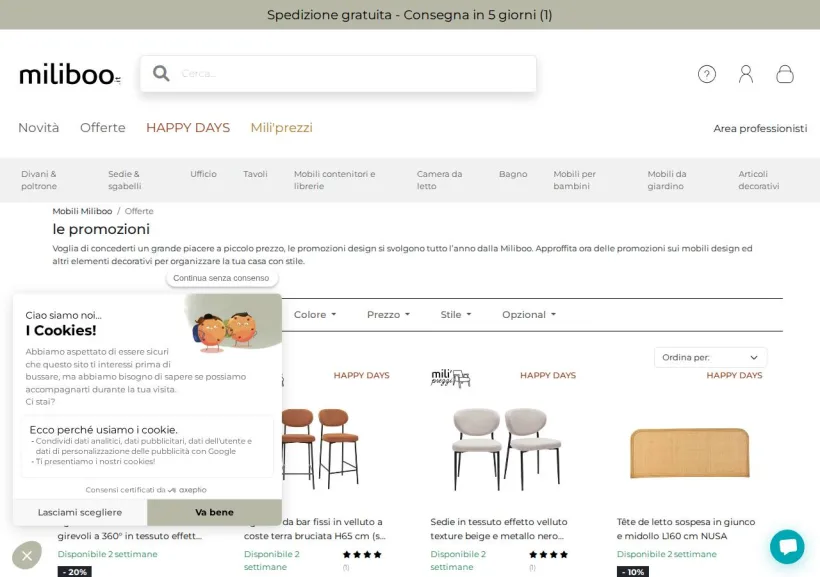Open Mobili contenitori e librerie category

(334, 180)
